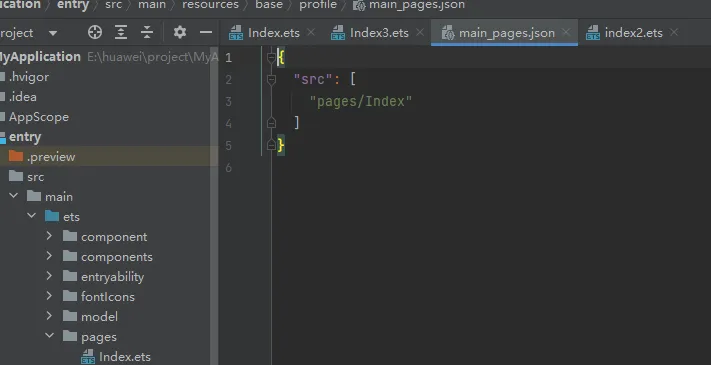Click the locate-in-tree target icon
This screenshot has width=711, height=365.
point(95,32)
